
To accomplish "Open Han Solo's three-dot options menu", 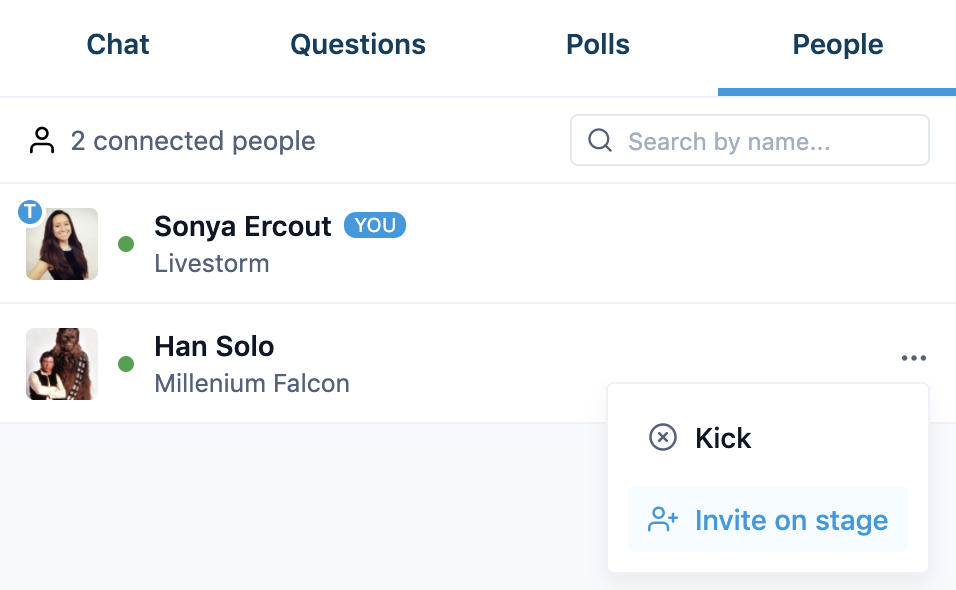I will point(913,358).
